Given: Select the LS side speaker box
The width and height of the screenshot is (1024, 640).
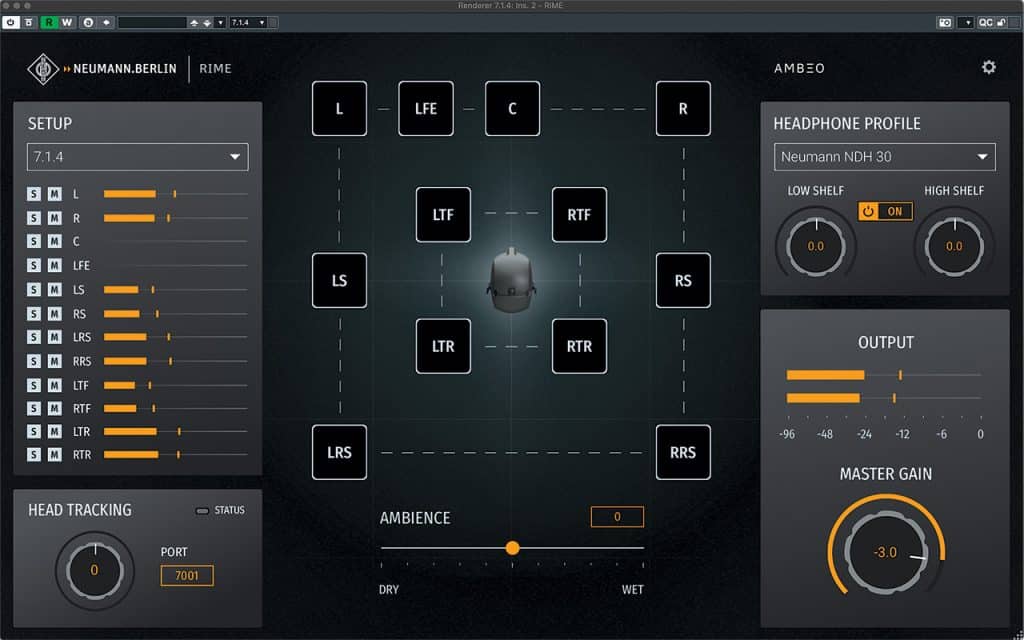Looking at the screenshot, I should coord(340,281).
